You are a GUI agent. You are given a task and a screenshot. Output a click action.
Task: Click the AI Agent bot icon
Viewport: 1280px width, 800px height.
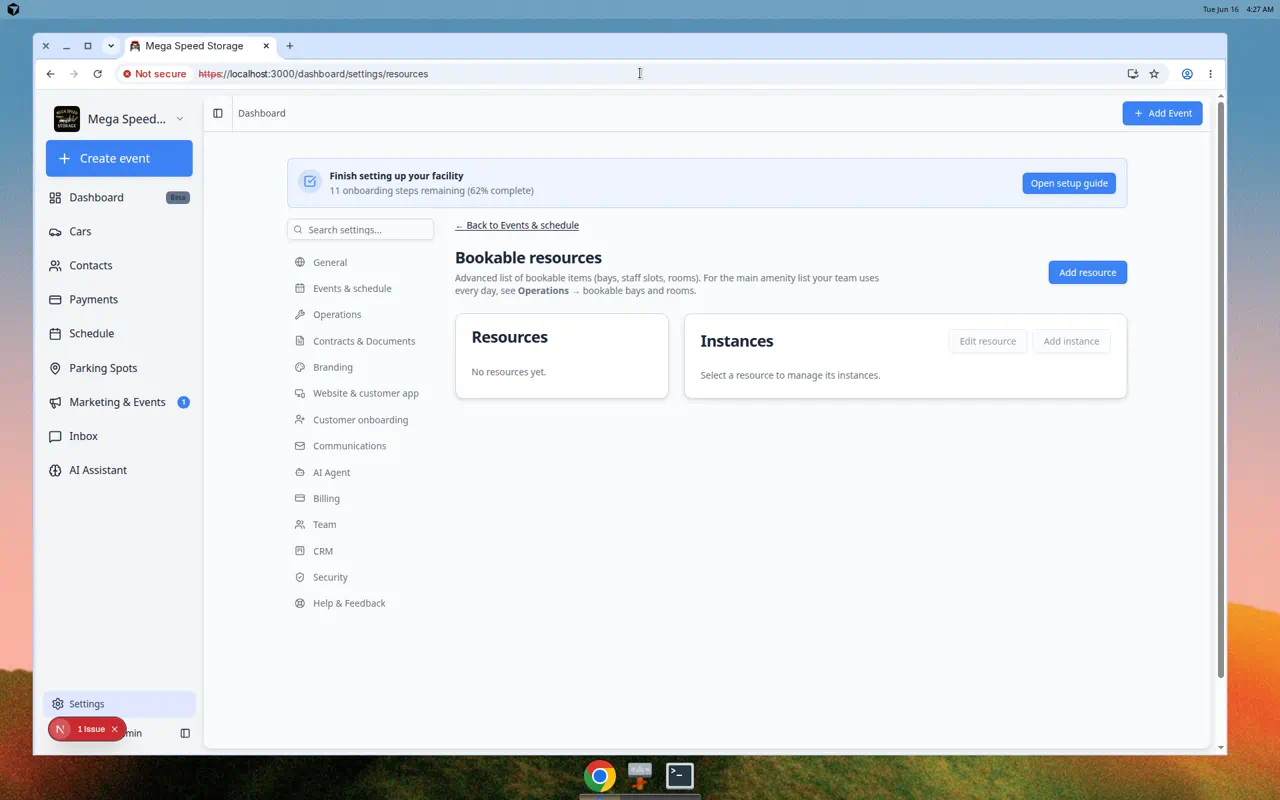(x=300, y=472)
